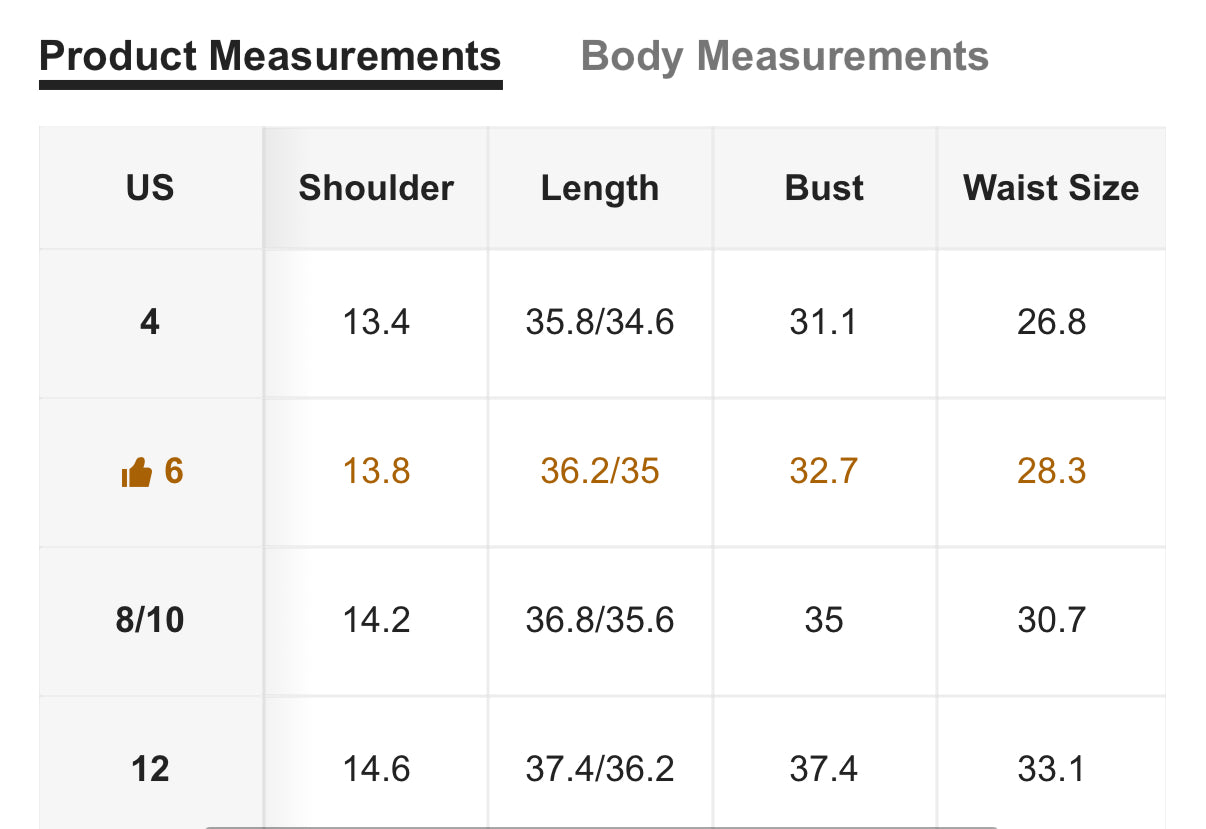Select the Product Measurements tab
1206x829 pixels.
pos(270,56)
